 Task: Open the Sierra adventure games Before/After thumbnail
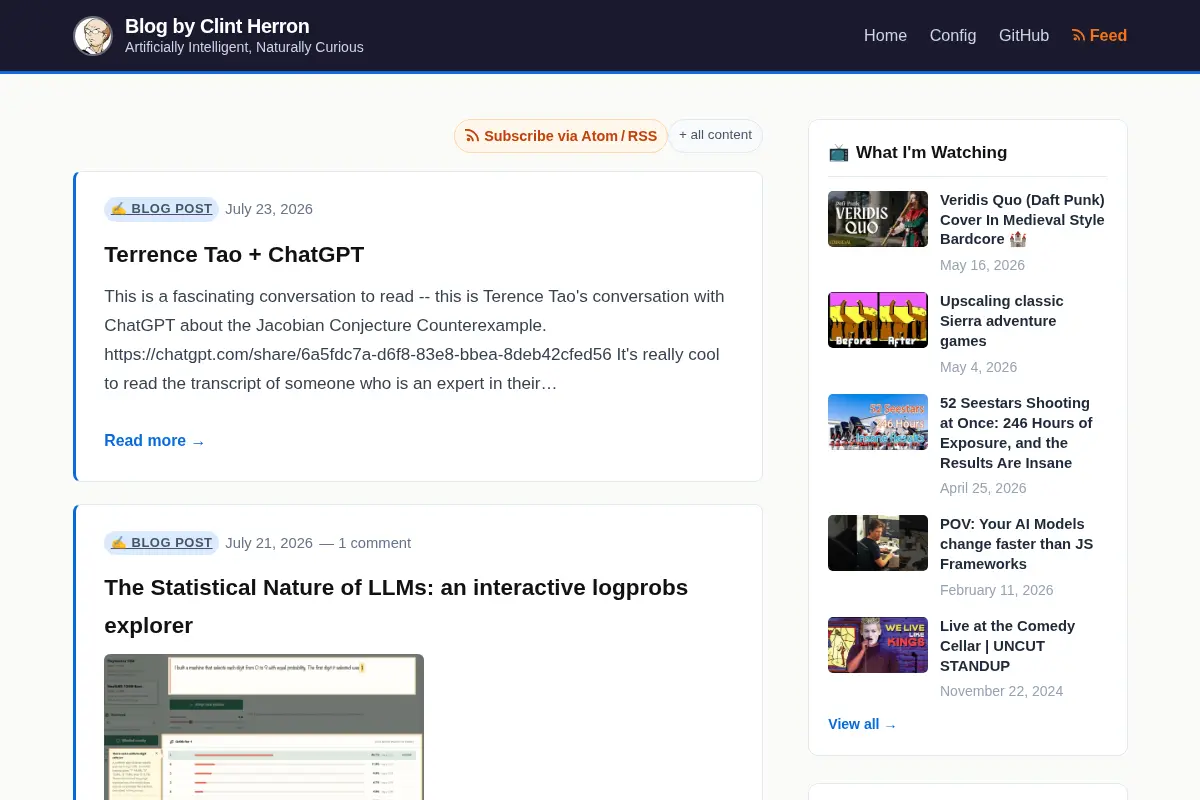[x=878, y=320]
